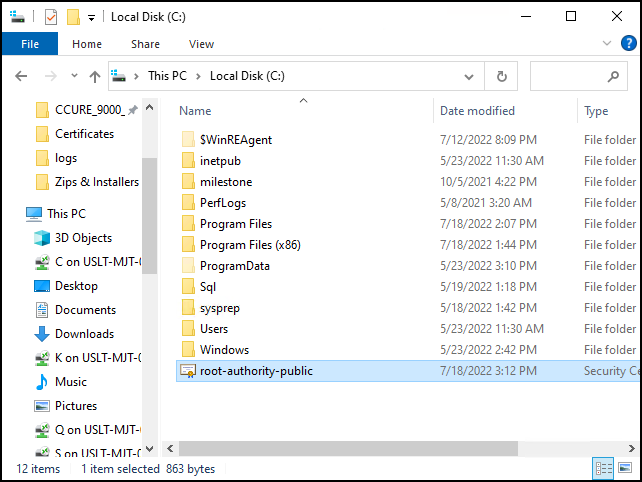This screenshot has height=482, width=642.
Task: Select the Music library in the sidebar
Action: (70, 382)
